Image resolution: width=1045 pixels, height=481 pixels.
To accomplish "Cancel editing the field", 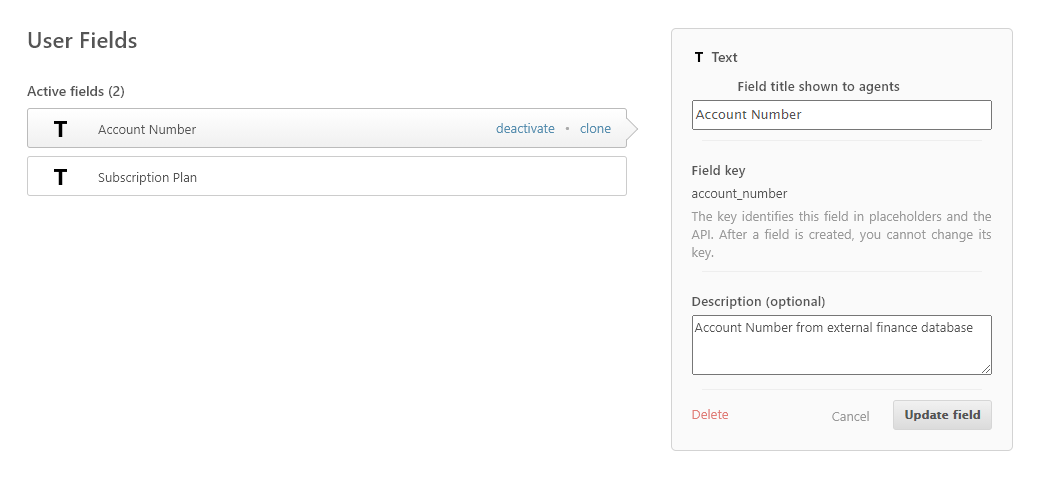I will (850, 416).
